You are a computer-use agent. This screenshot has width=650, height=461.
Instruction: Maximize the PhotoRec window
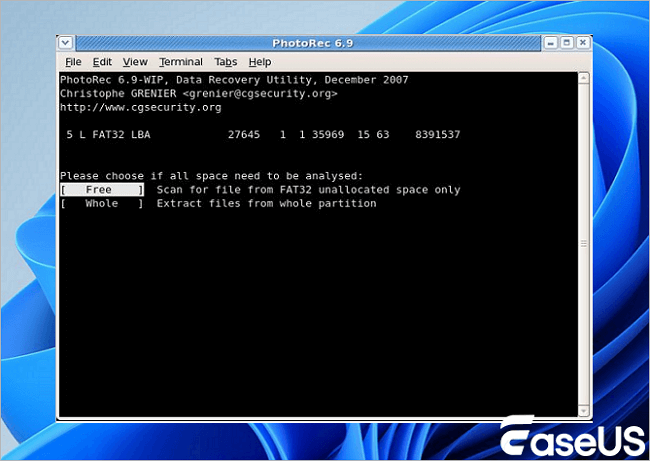pyautogui.click(x=567, y=43)
